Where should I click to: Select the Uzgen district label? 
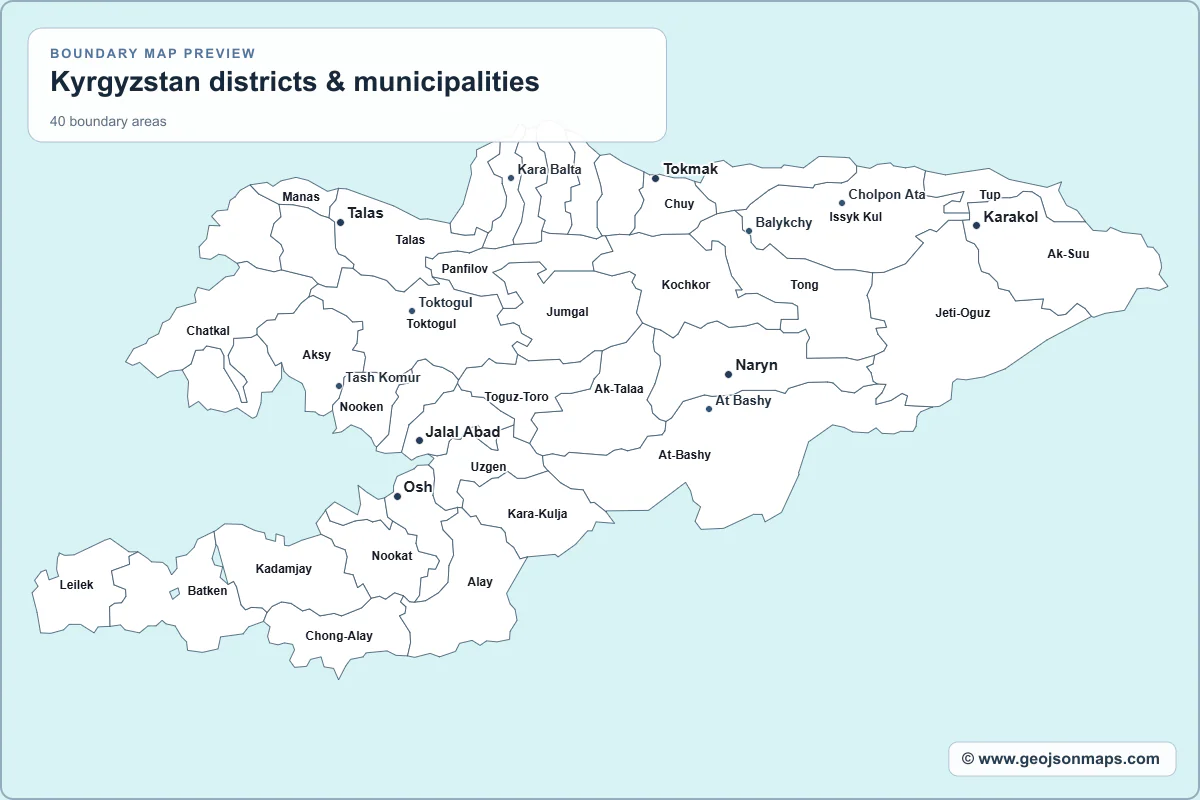coord(488,467)
